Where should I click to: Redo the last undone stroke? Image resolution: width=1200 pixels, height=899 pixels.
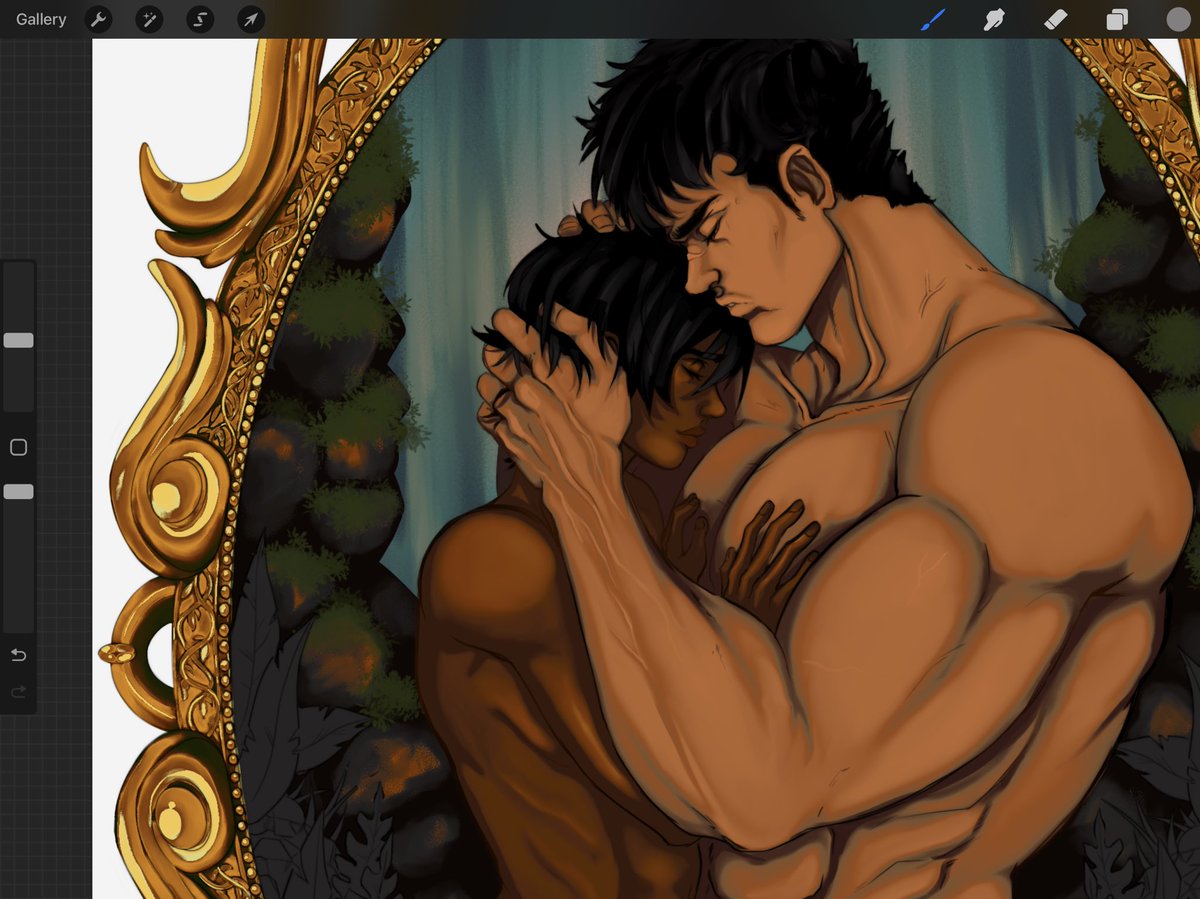18,692
